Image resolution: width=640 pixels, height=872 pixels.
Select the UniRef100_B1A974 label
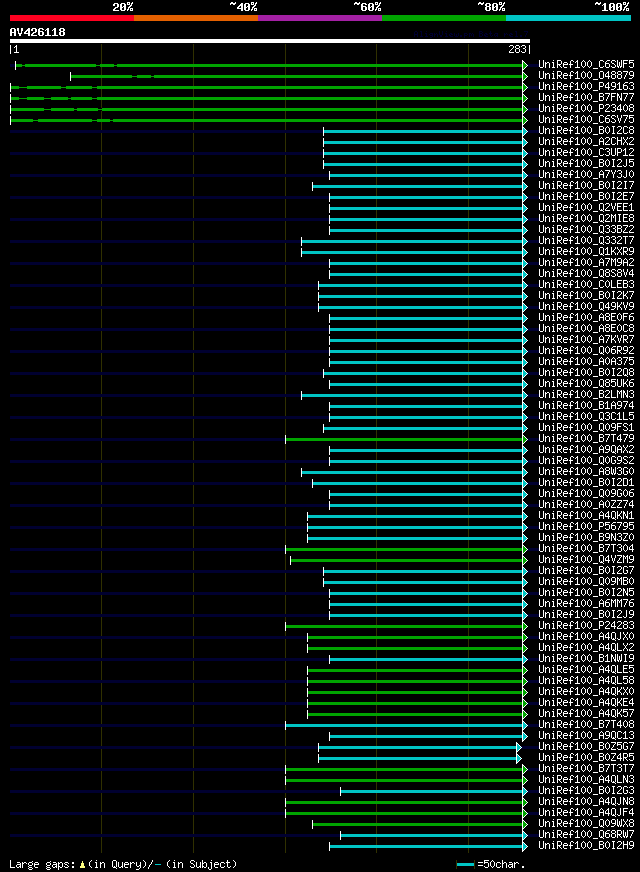pyautogui.click(x=586, y=406)
